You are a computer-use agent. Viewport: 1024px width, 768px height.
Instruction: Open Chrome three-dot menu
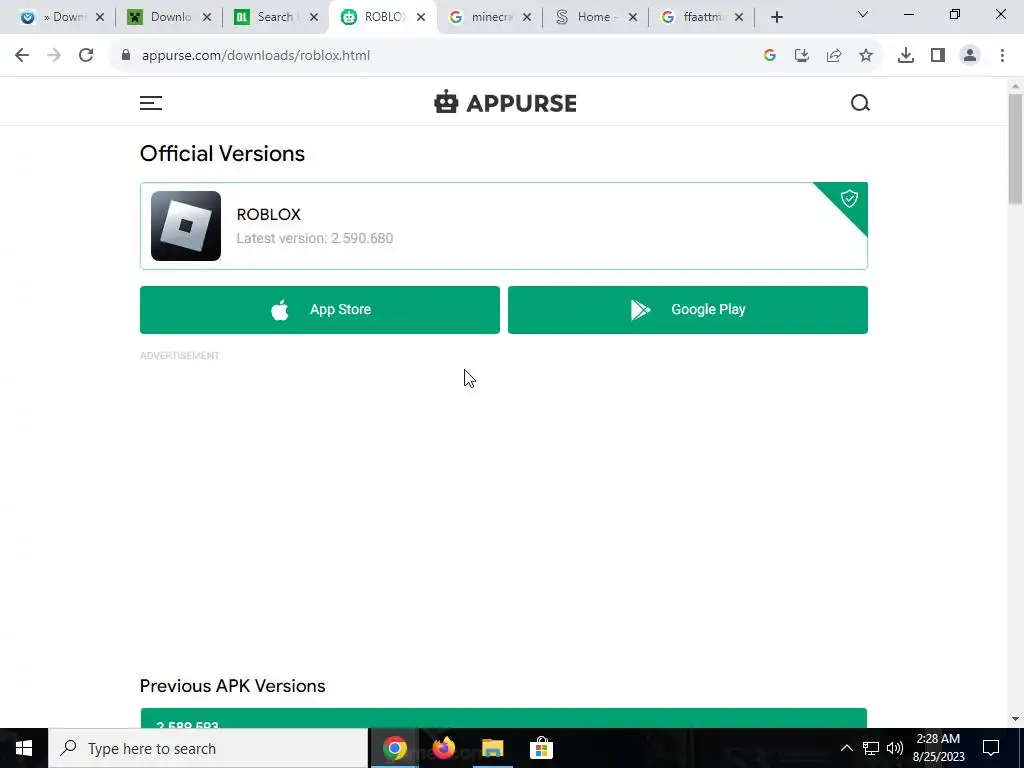pyautogui.click(x=1002, y=56)
